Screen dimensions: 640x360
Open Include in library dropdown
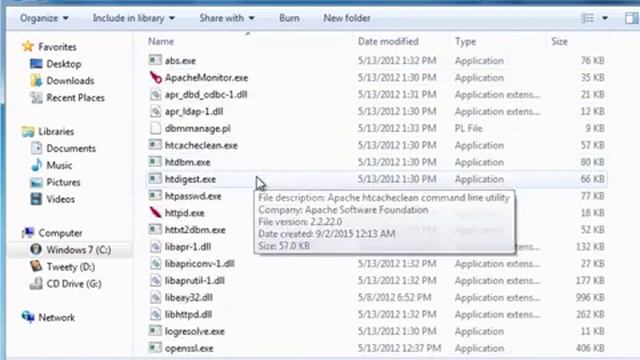[133, 18]
